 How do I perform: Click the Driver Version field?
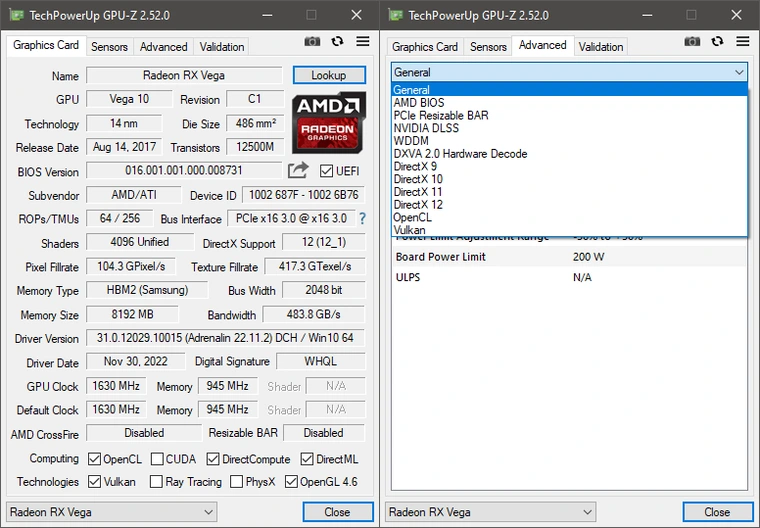[225, 338]
